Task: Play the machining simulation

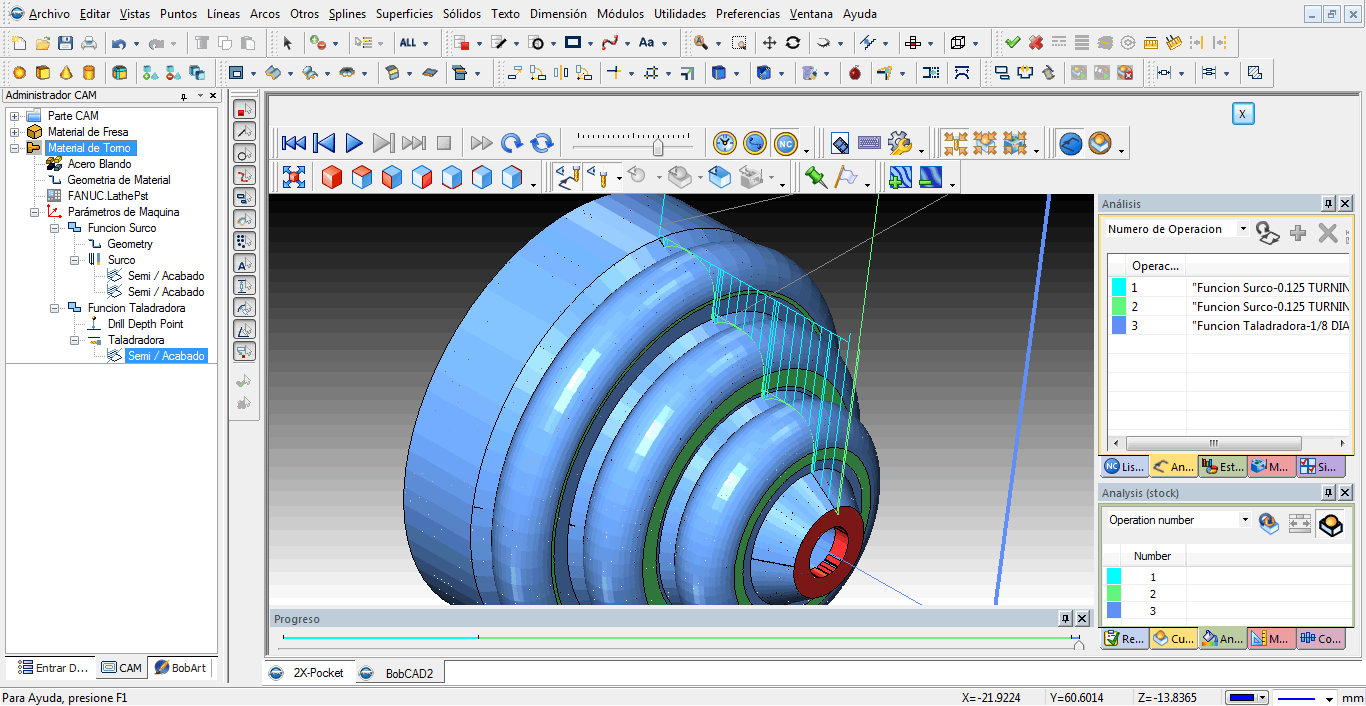Action: (354, 142)
